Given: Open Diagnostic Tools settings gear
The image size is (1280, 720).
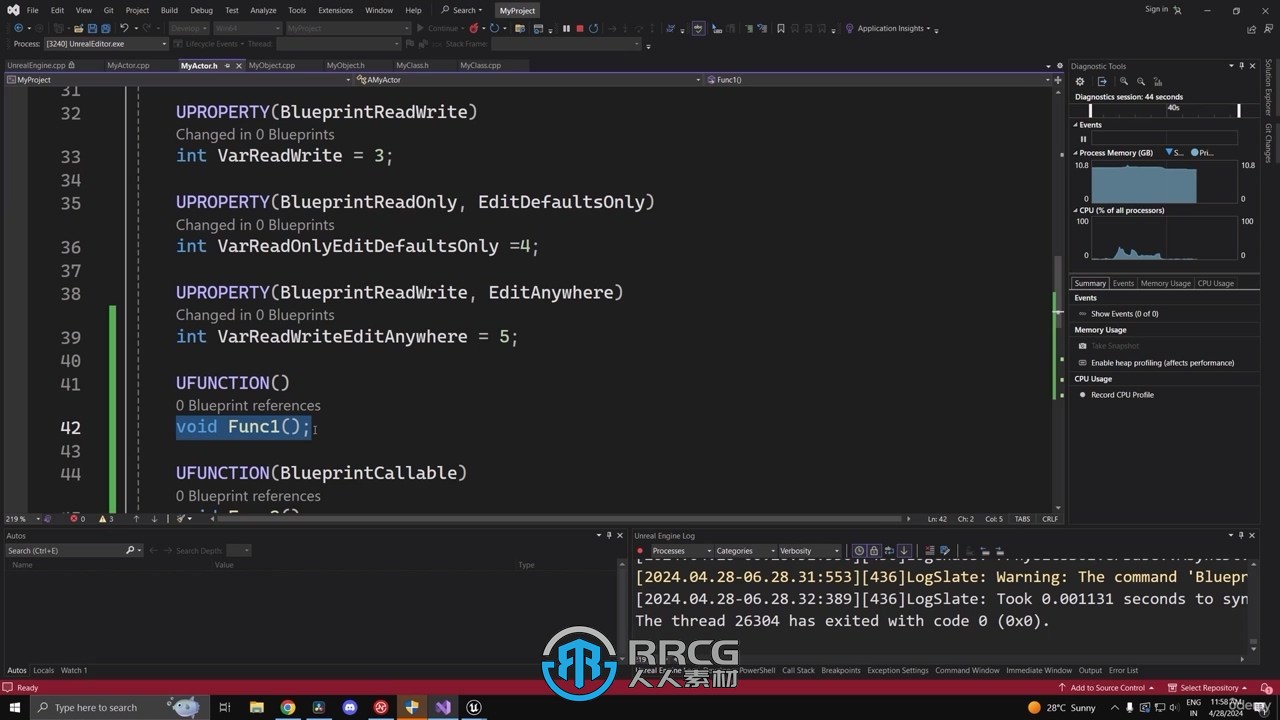Looking at the screenshot, I should [1080, 81].
